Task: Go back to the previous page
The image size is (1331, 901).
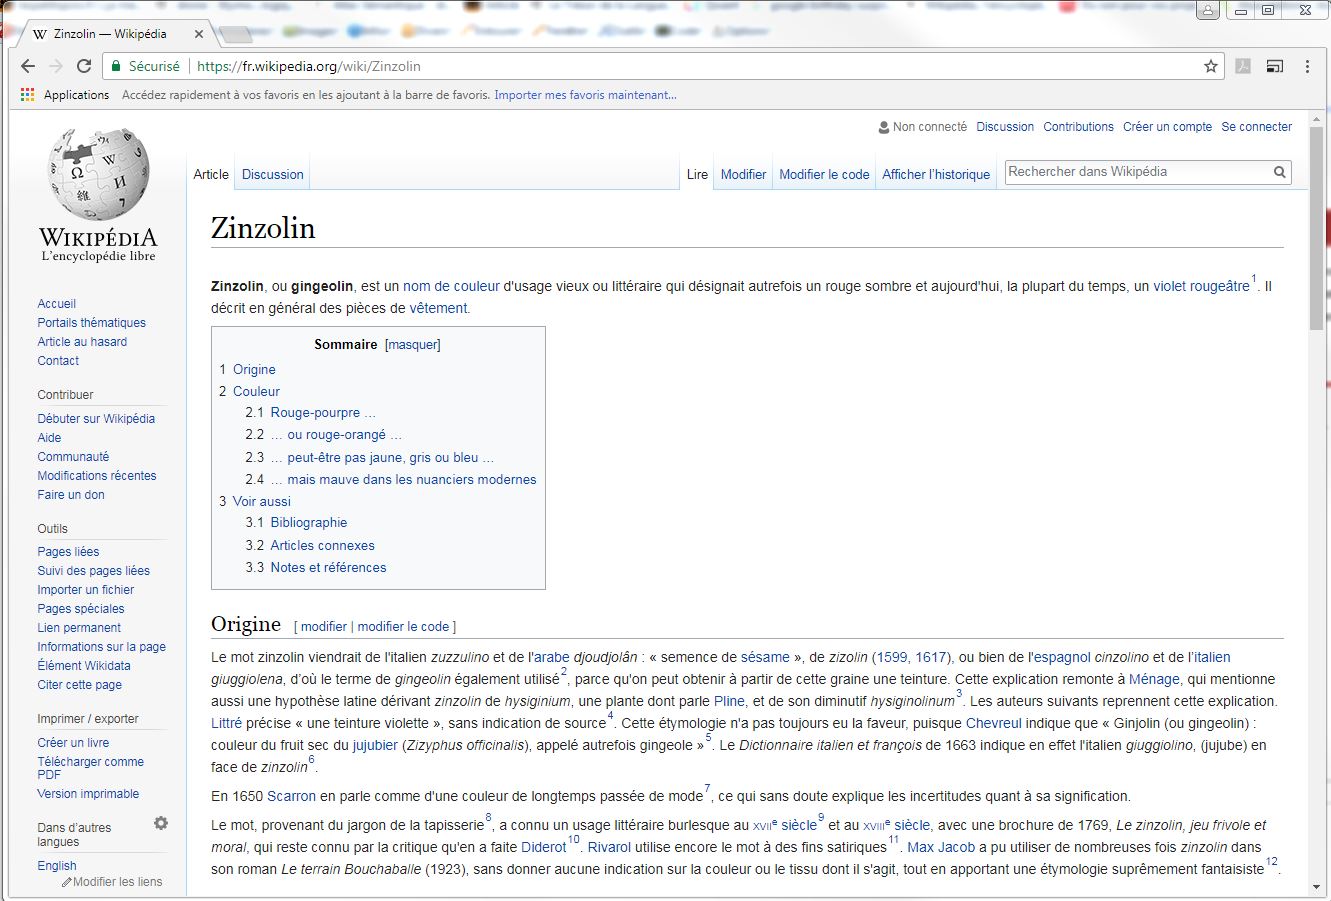Action: [28, 66]
